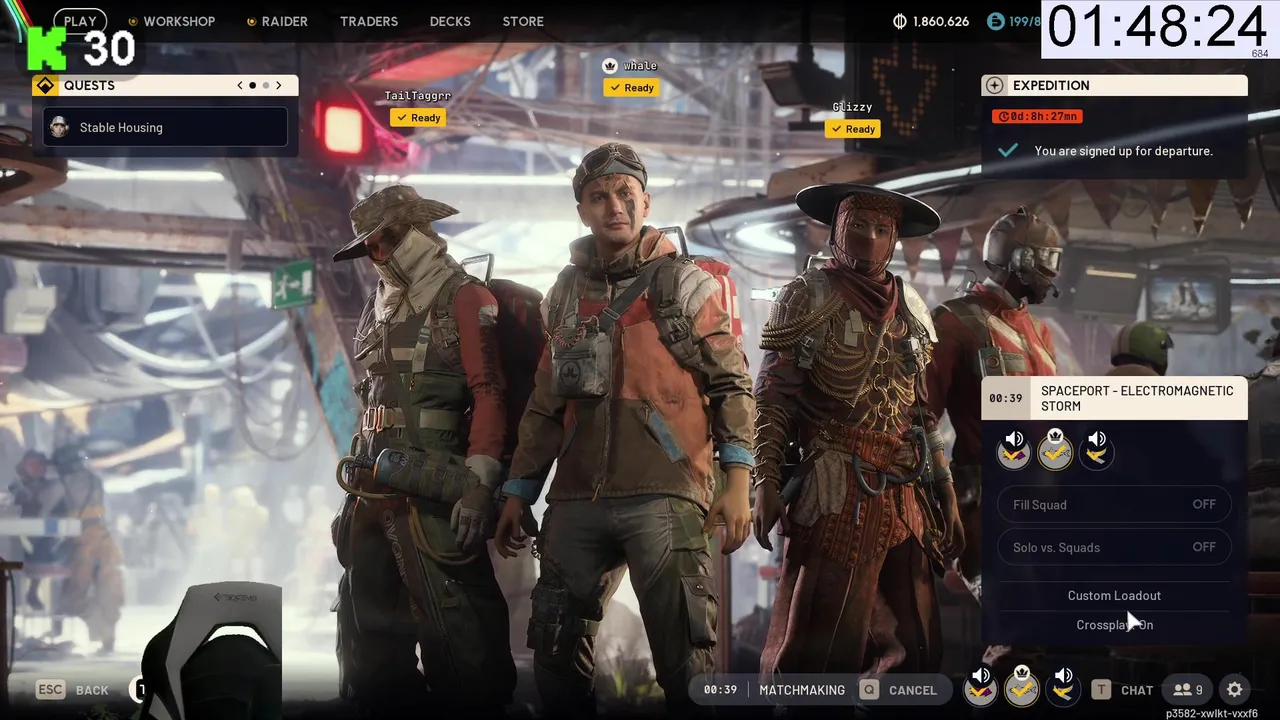Mute third squad member in bottom bar
Image resolution: width=1280 pixels, height=720 pixels.
(1063, 686)
